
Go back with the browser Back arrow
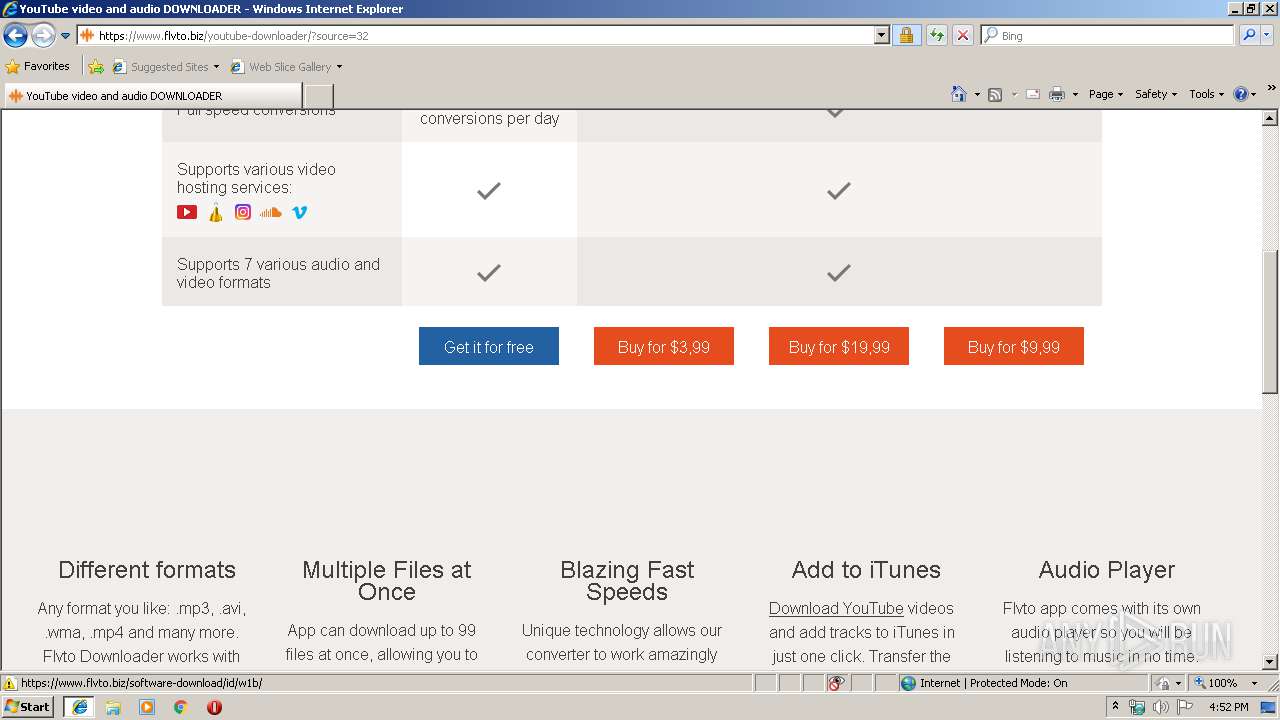pos(15,36)
